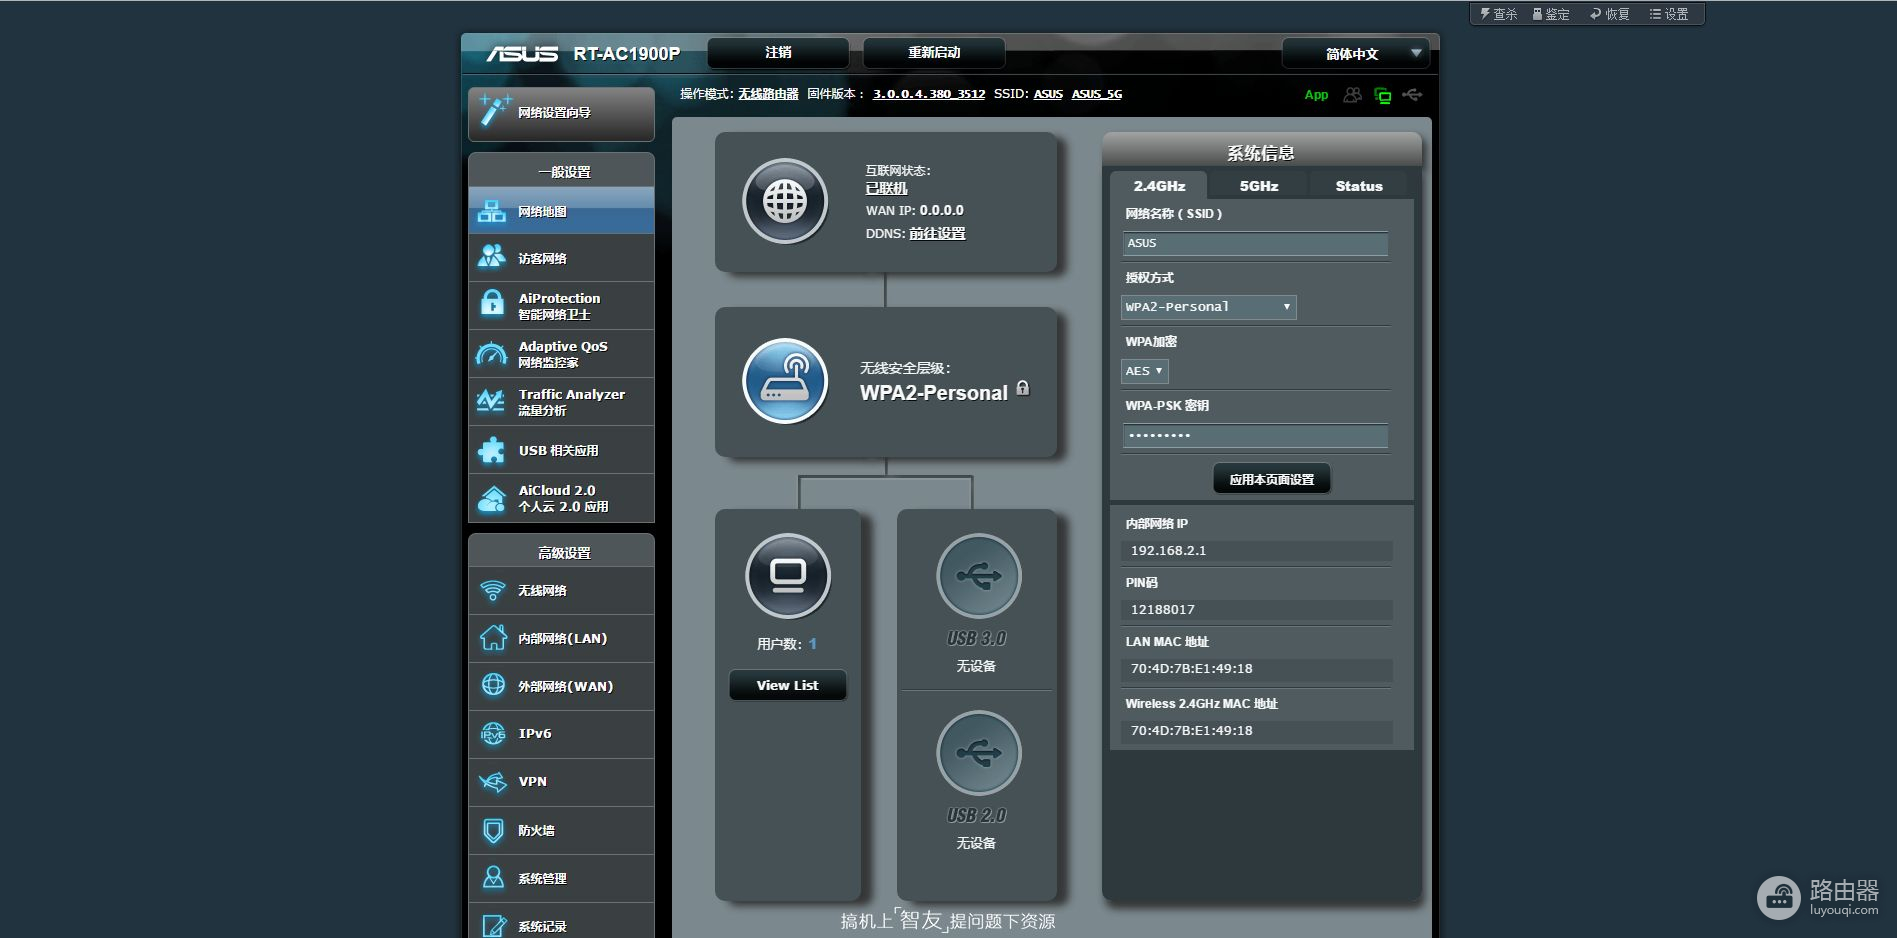Click the App link in header
Image resolution: width=1897 pixels, height=938 pixels.
pyautogui.click(x=1316, y=95)
